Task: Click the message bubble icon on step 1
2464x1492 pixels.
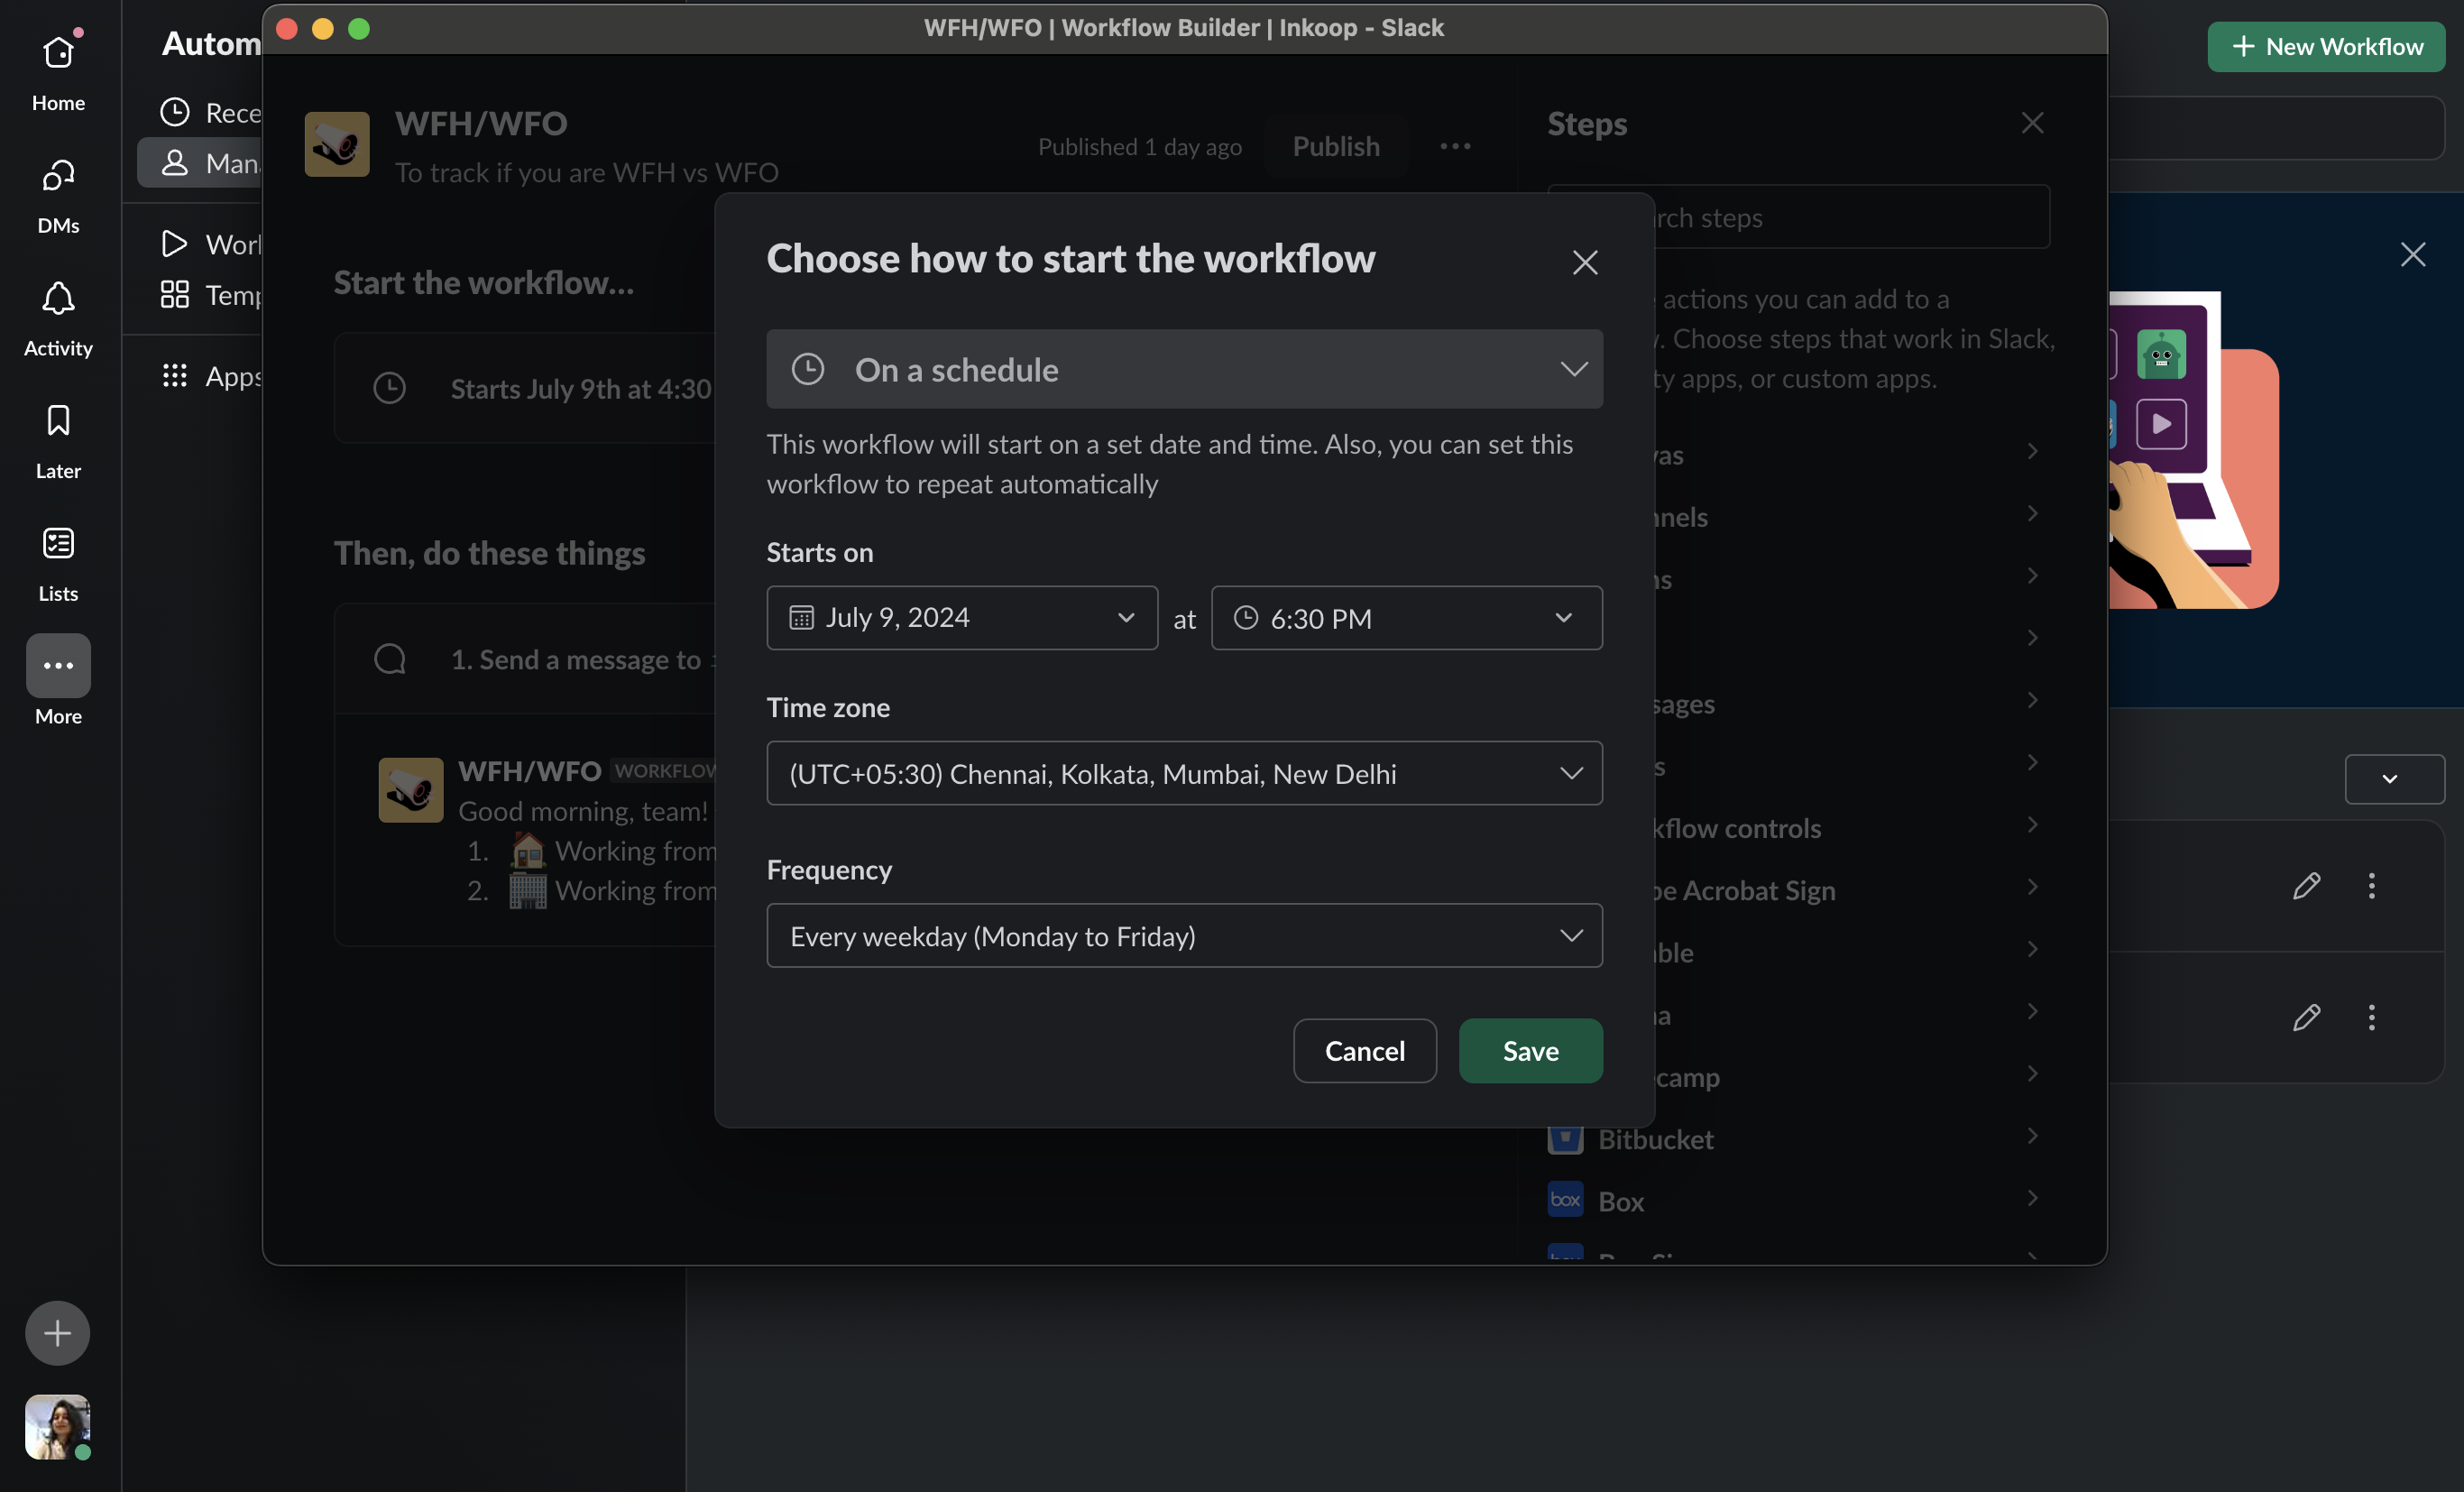Action: pos(389,659)
